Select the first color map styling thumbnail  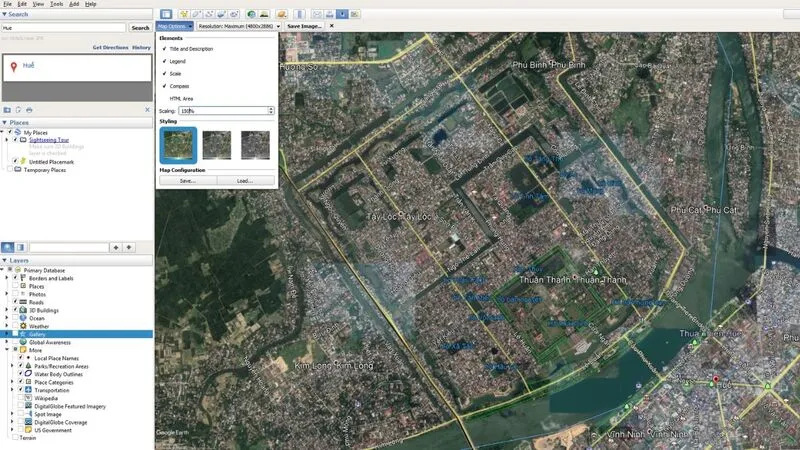(178, 145)
